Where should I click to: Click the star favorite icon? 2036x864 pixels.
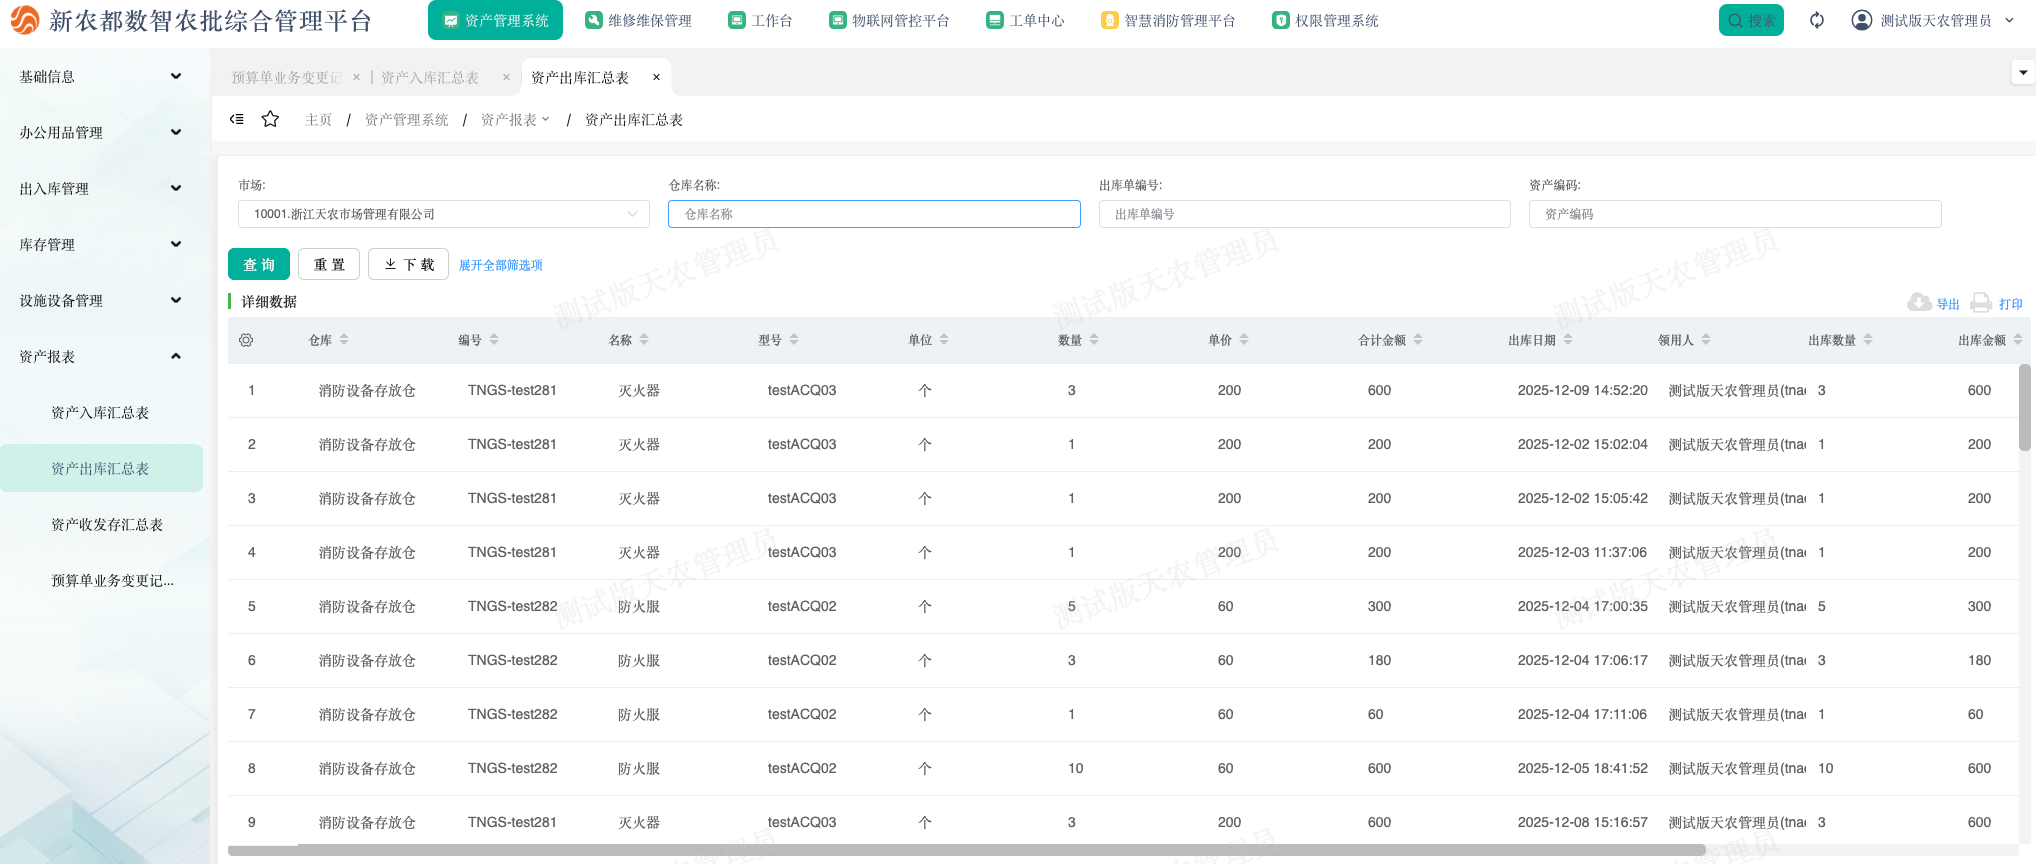[270, 119]
